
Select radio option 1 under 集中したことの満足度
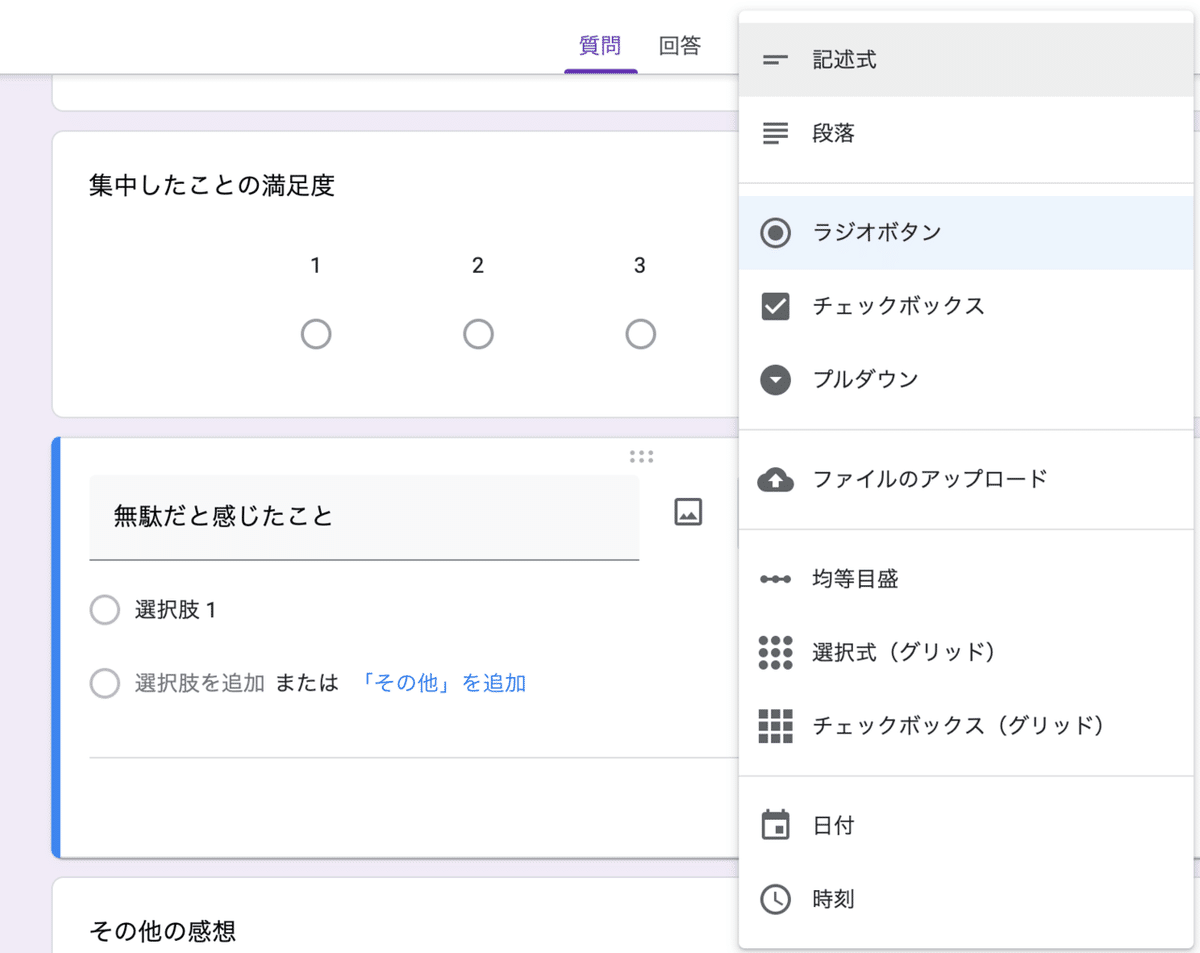316,334
